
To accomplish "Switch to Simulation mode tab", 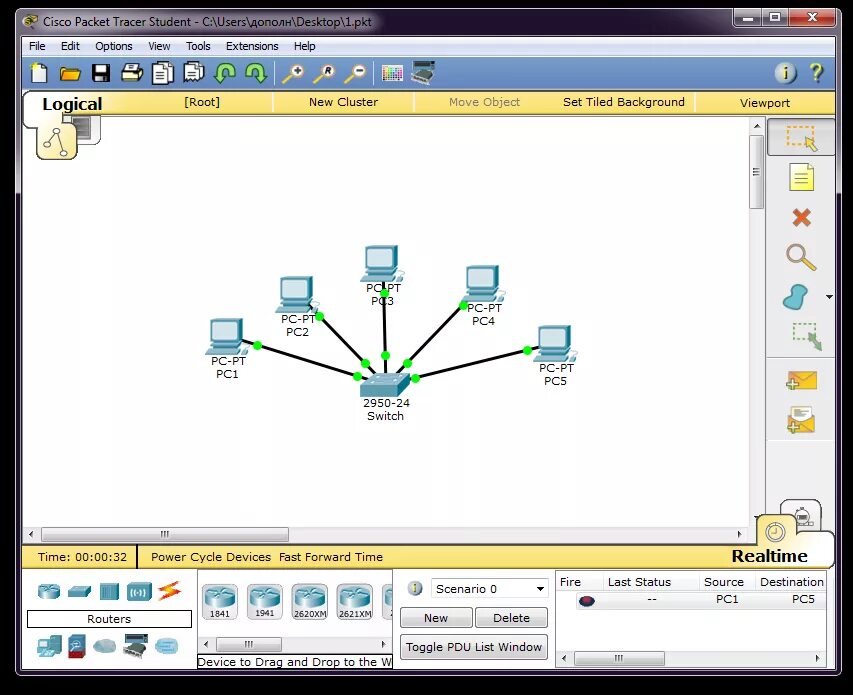I will [x=802, y=514].
